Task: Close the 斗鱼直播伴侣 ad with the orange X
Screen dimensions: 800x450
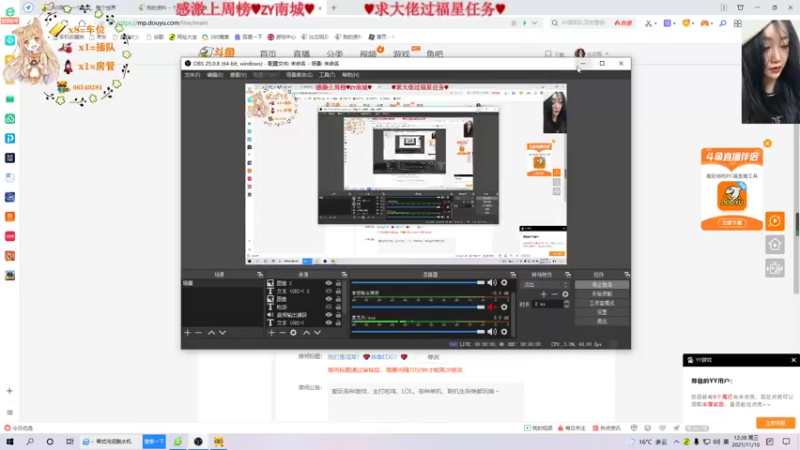Action: (x=767, y=143)
